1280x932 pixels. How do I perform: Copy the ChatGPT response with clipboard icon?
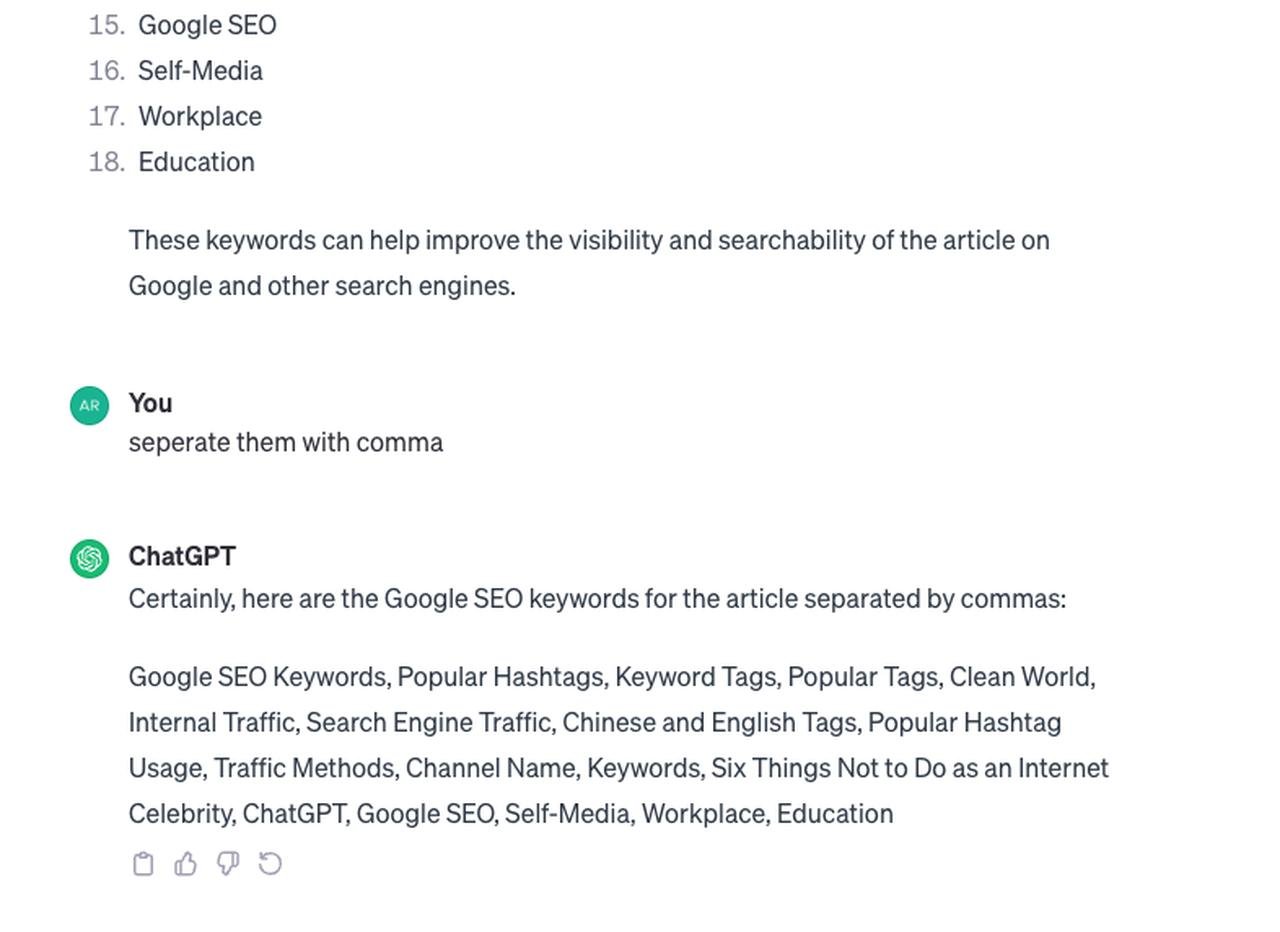[143, 864]
